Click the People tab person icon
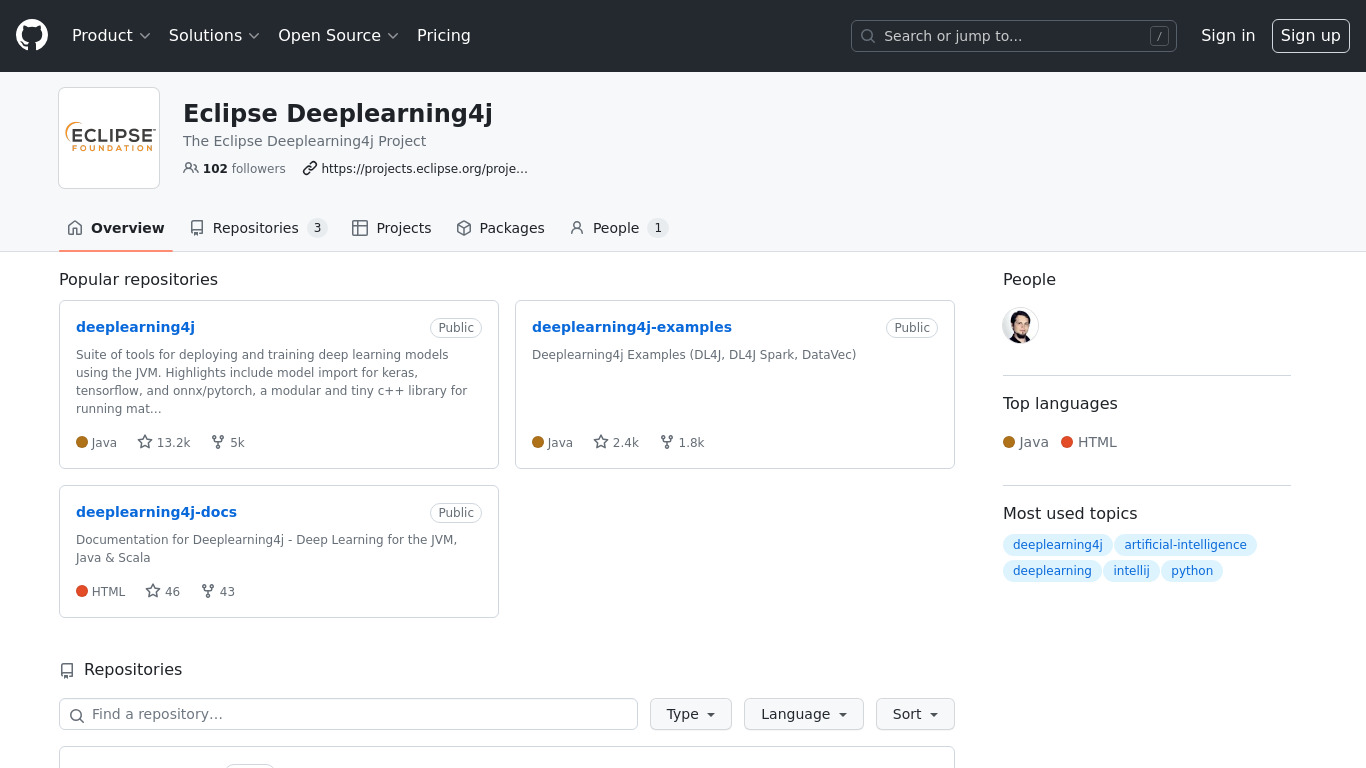1366x768 pixels. coord(577,228)
